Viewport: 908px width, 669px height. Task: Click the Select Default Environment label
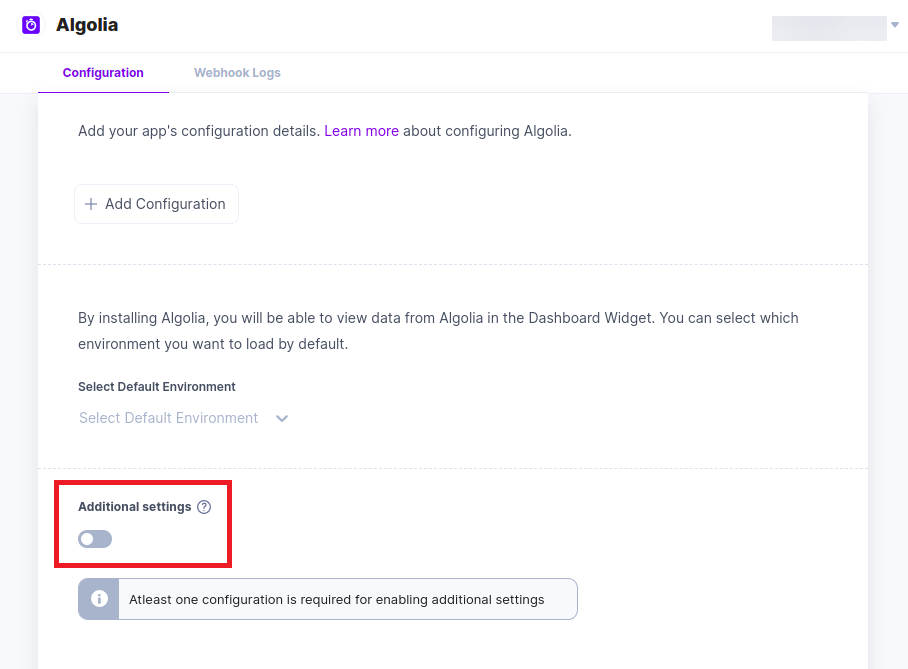[157, 387]
